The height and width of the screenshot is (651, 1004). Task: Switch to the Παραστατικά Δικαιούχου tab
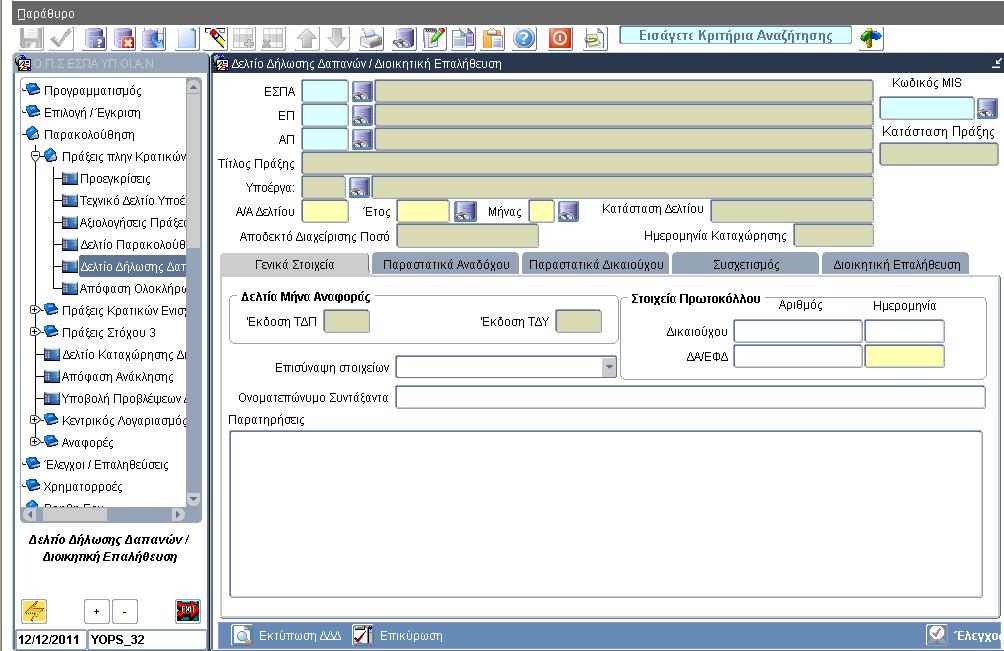[596, 264]
